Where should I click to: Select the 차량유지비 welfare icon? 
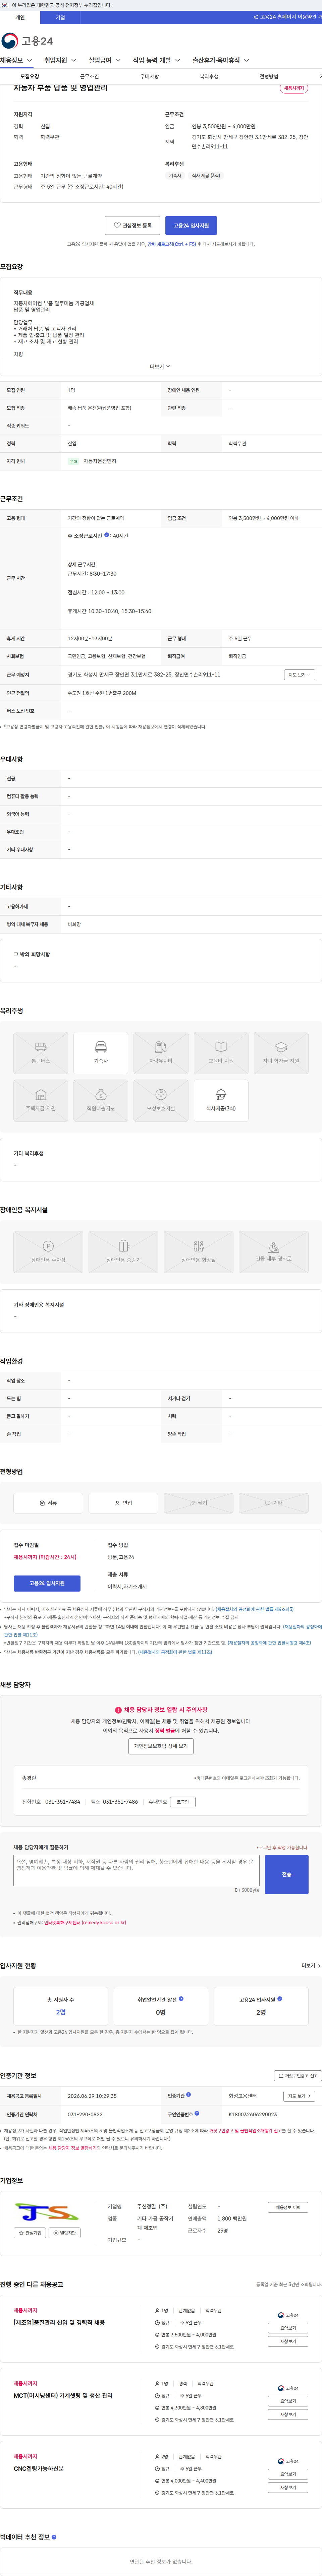tap(161, 1053)
